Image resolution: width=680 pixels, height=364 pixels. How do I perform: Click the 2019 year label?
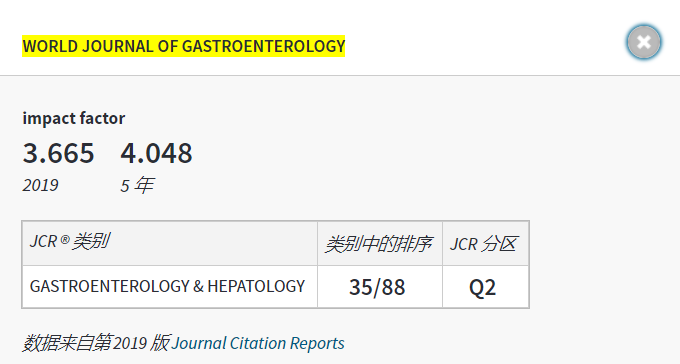tap(40, 185)
